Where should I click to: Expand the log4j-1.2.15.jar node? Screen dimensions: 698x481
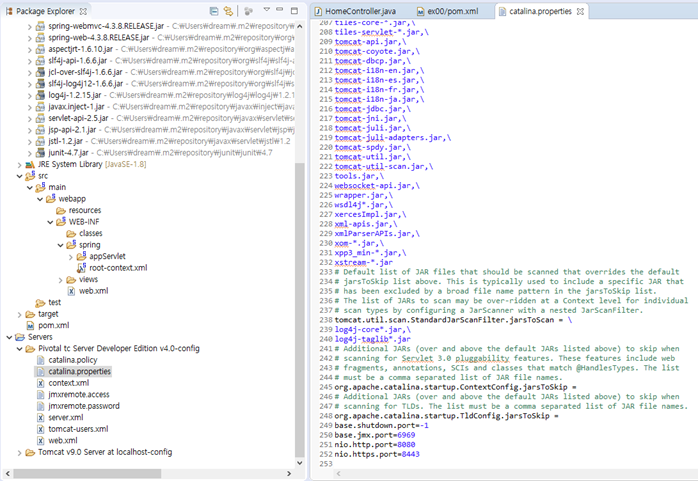29,96
